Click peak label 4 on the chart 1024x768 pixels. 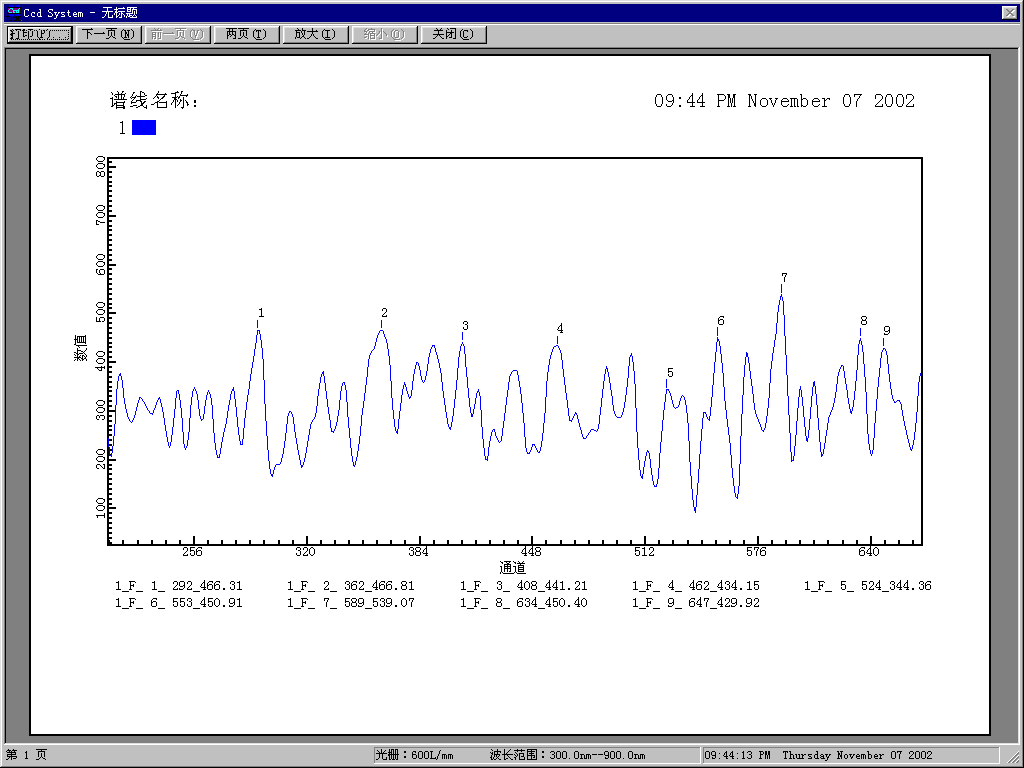[560, 328]
